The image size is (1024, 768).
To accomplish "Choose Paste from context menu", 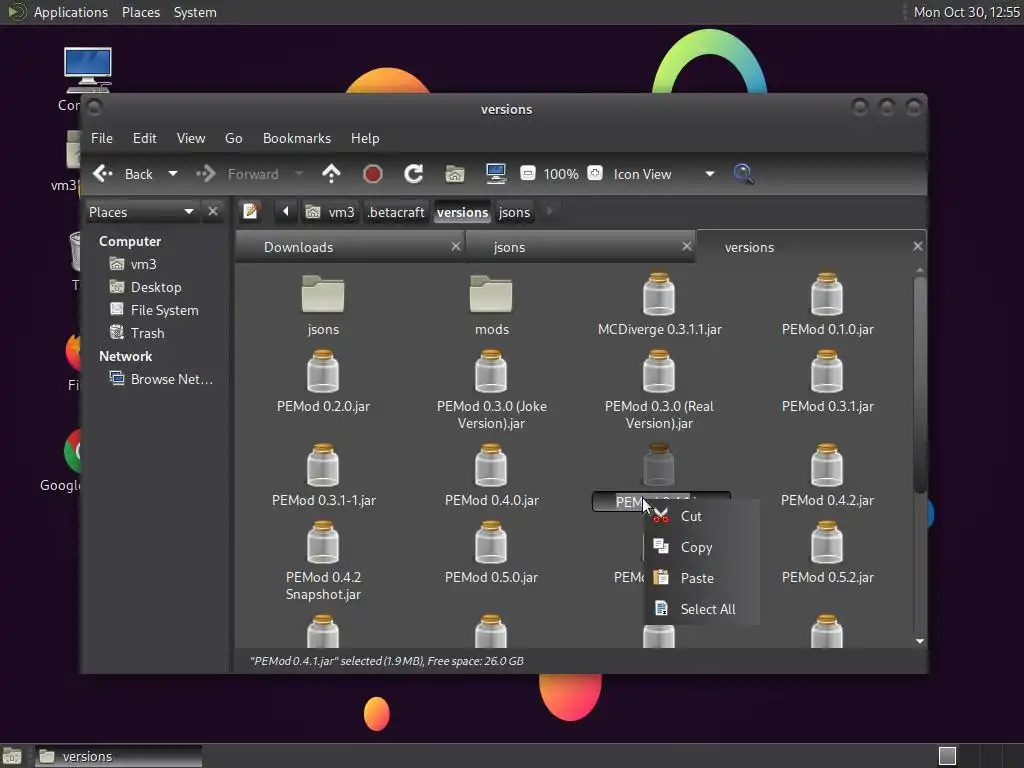I will (x=702, y=578).
